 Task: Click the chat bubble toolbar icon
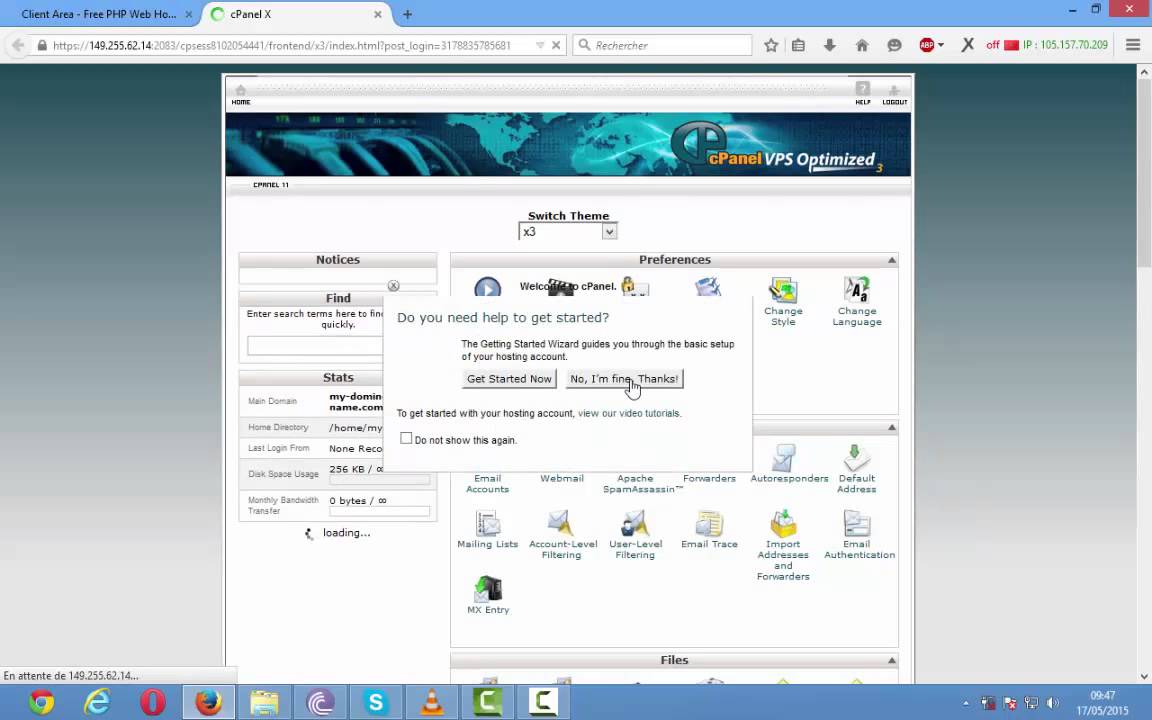point(894,46)
